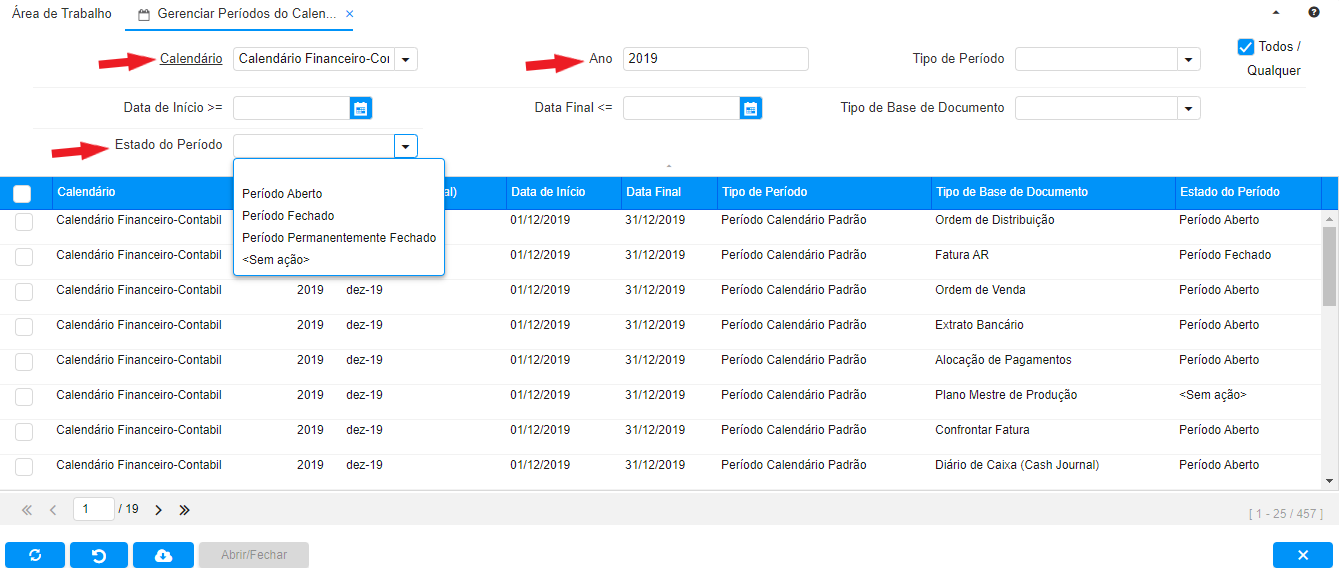
Task: Toggle the select-all checkbox in table header
Action: [22, 194]
